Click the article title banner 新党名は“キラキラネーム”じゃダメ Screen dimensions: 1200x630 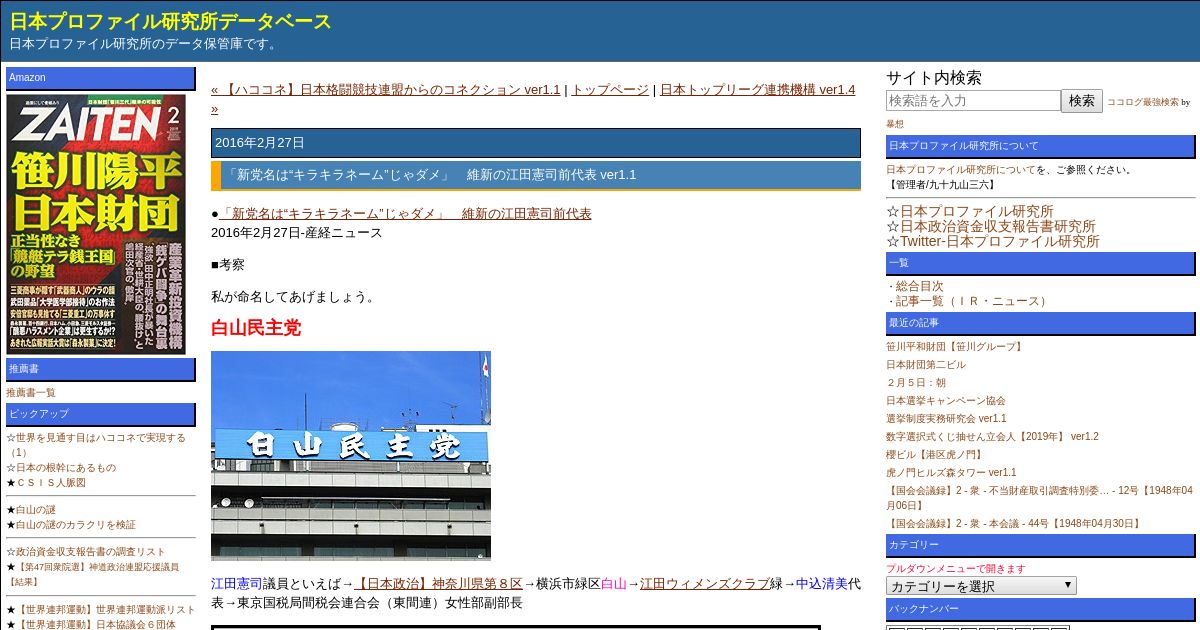pos(536,175)
